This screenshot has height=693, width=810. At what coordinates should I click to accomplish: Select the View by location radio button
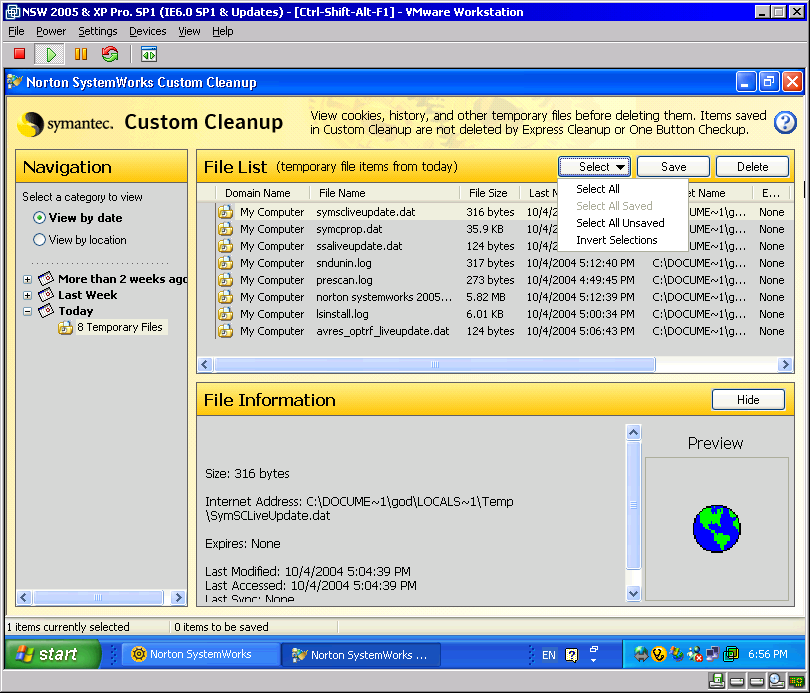pos(40,240)
